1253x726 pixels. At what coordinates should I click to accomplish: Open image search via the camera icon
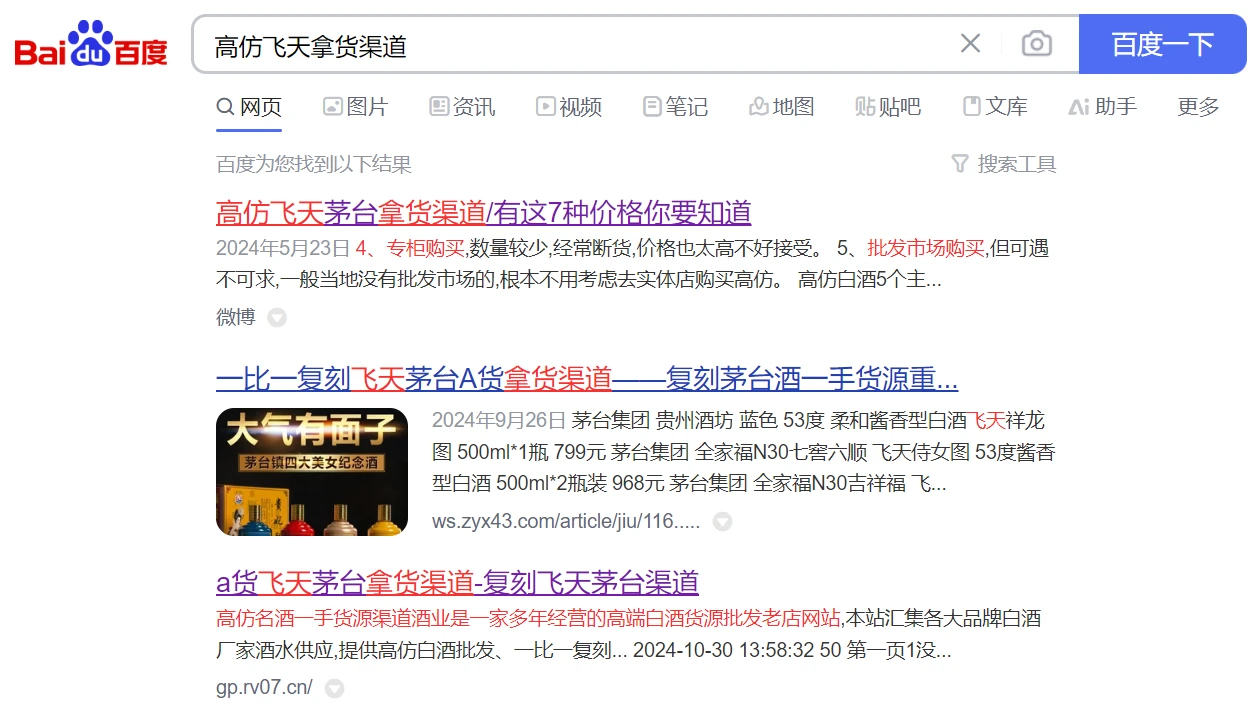[x=1037, y=44]
